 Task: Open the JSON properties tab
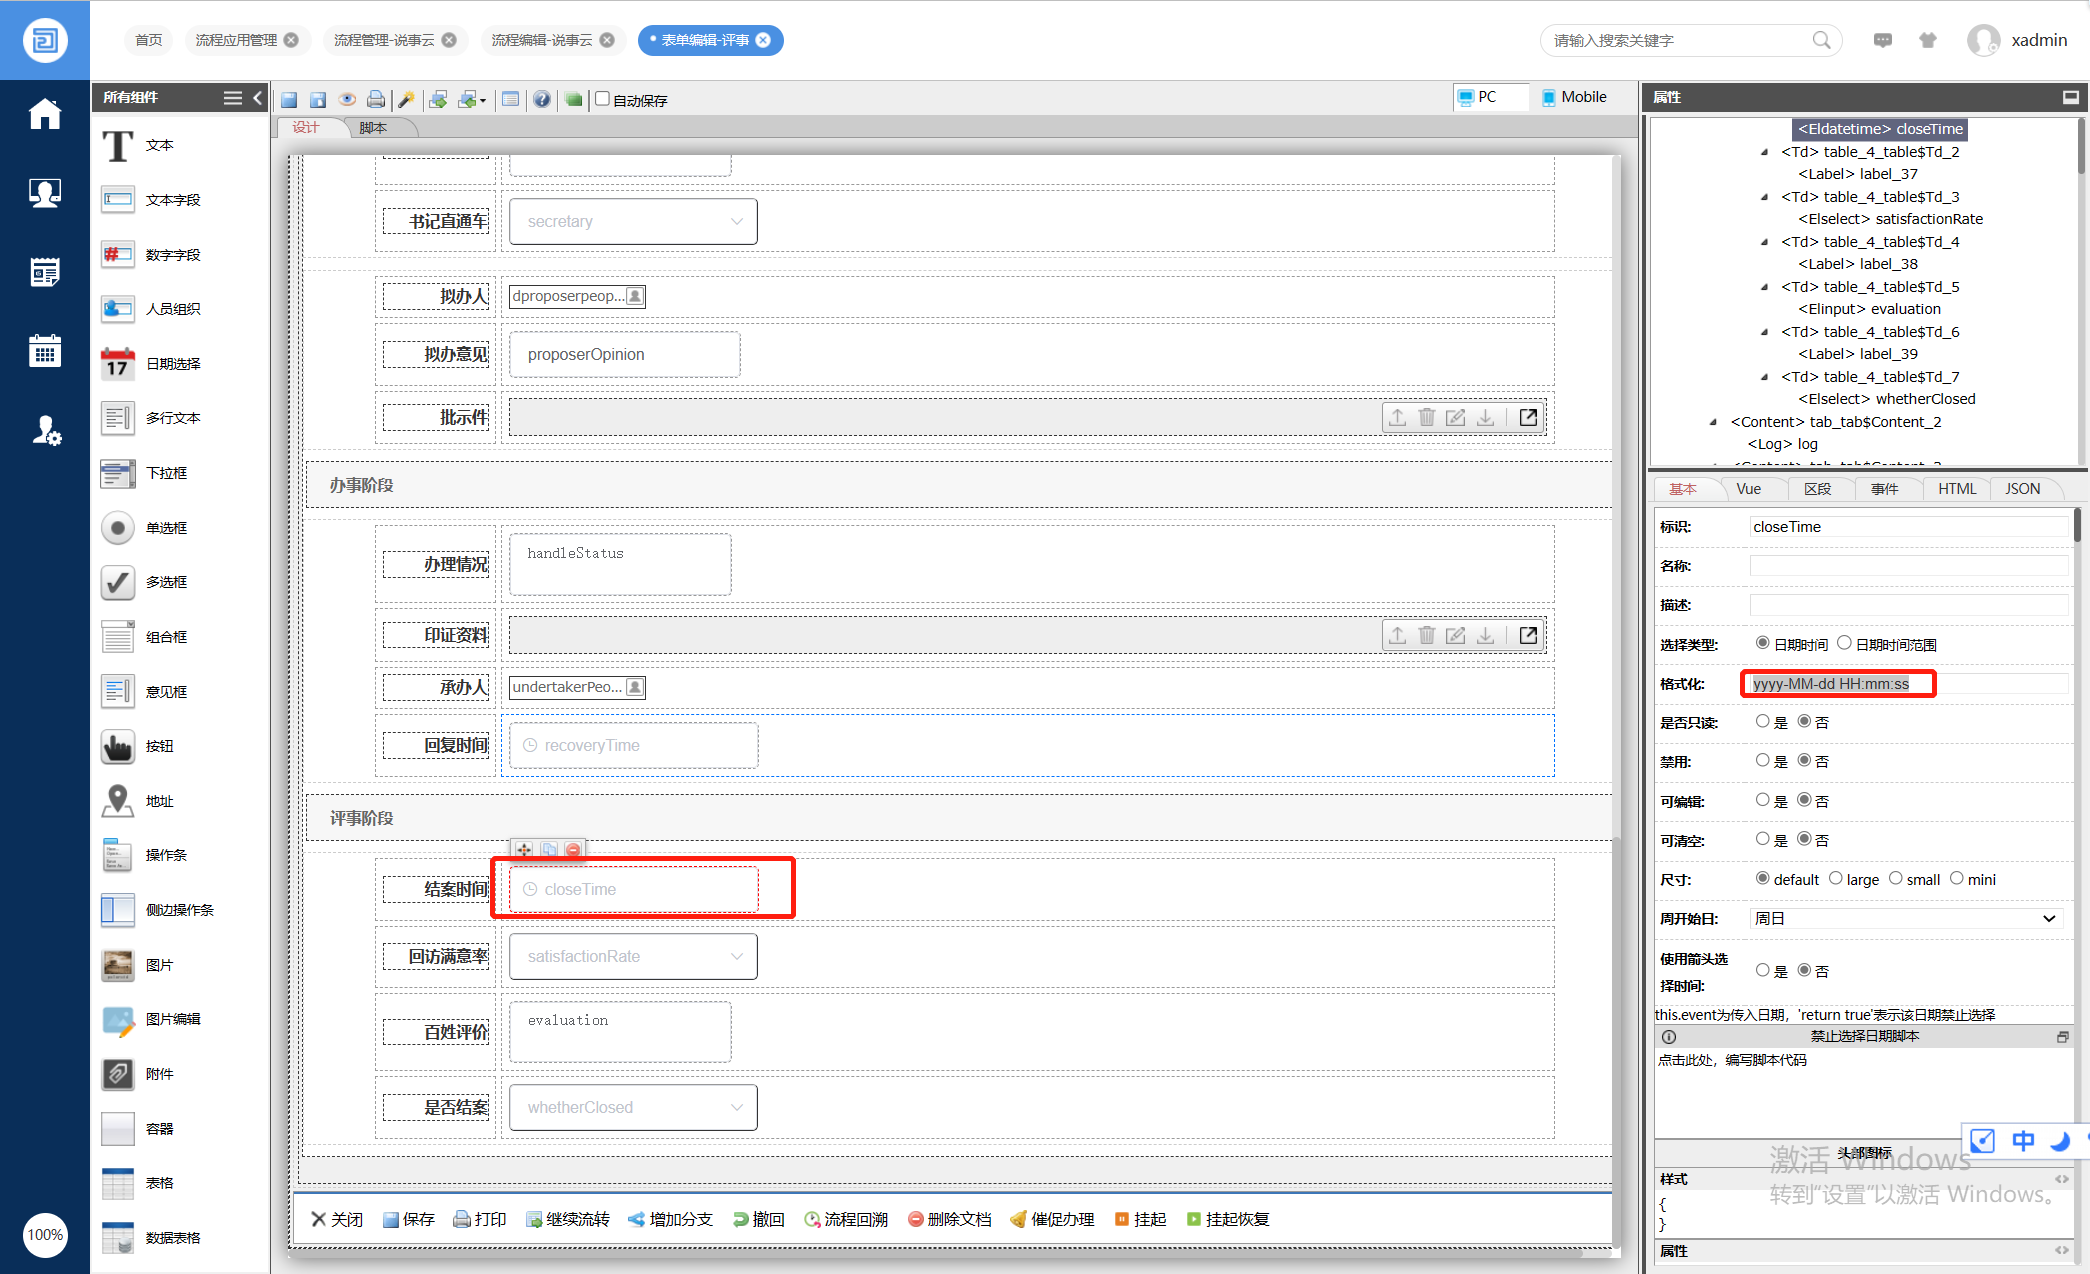tap(2022, 489)
